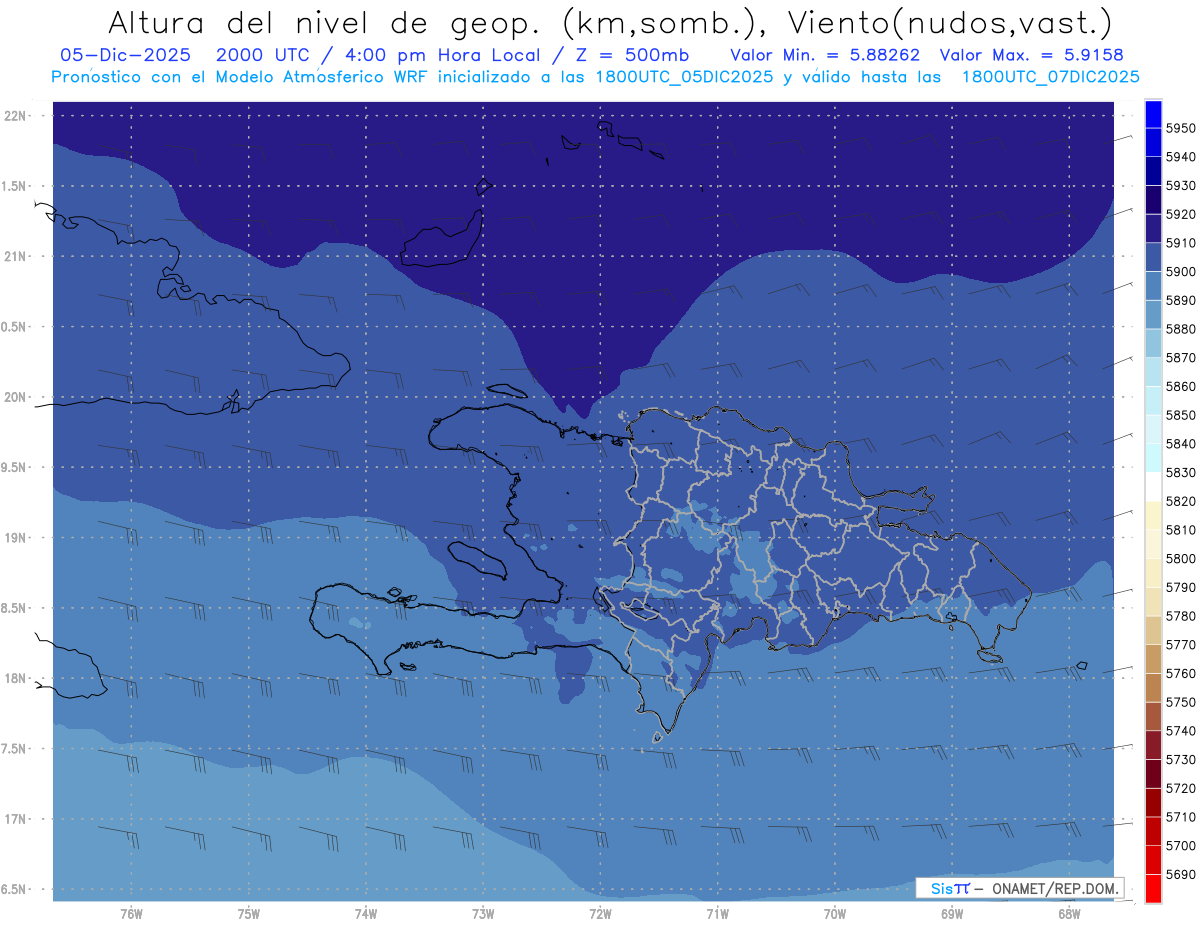Click '4:00 pm Hora Local' text

[x=444, y=55]
